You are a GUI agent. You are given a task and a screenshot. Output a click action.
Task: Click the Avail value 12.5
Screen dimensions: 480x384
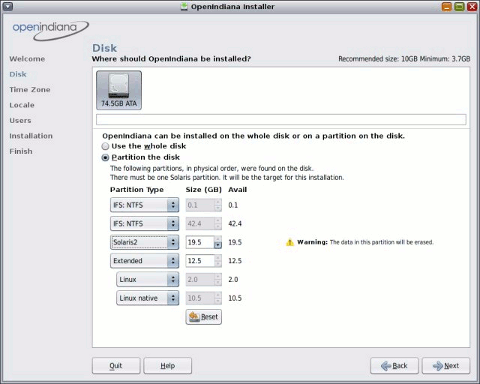[235, 261]
